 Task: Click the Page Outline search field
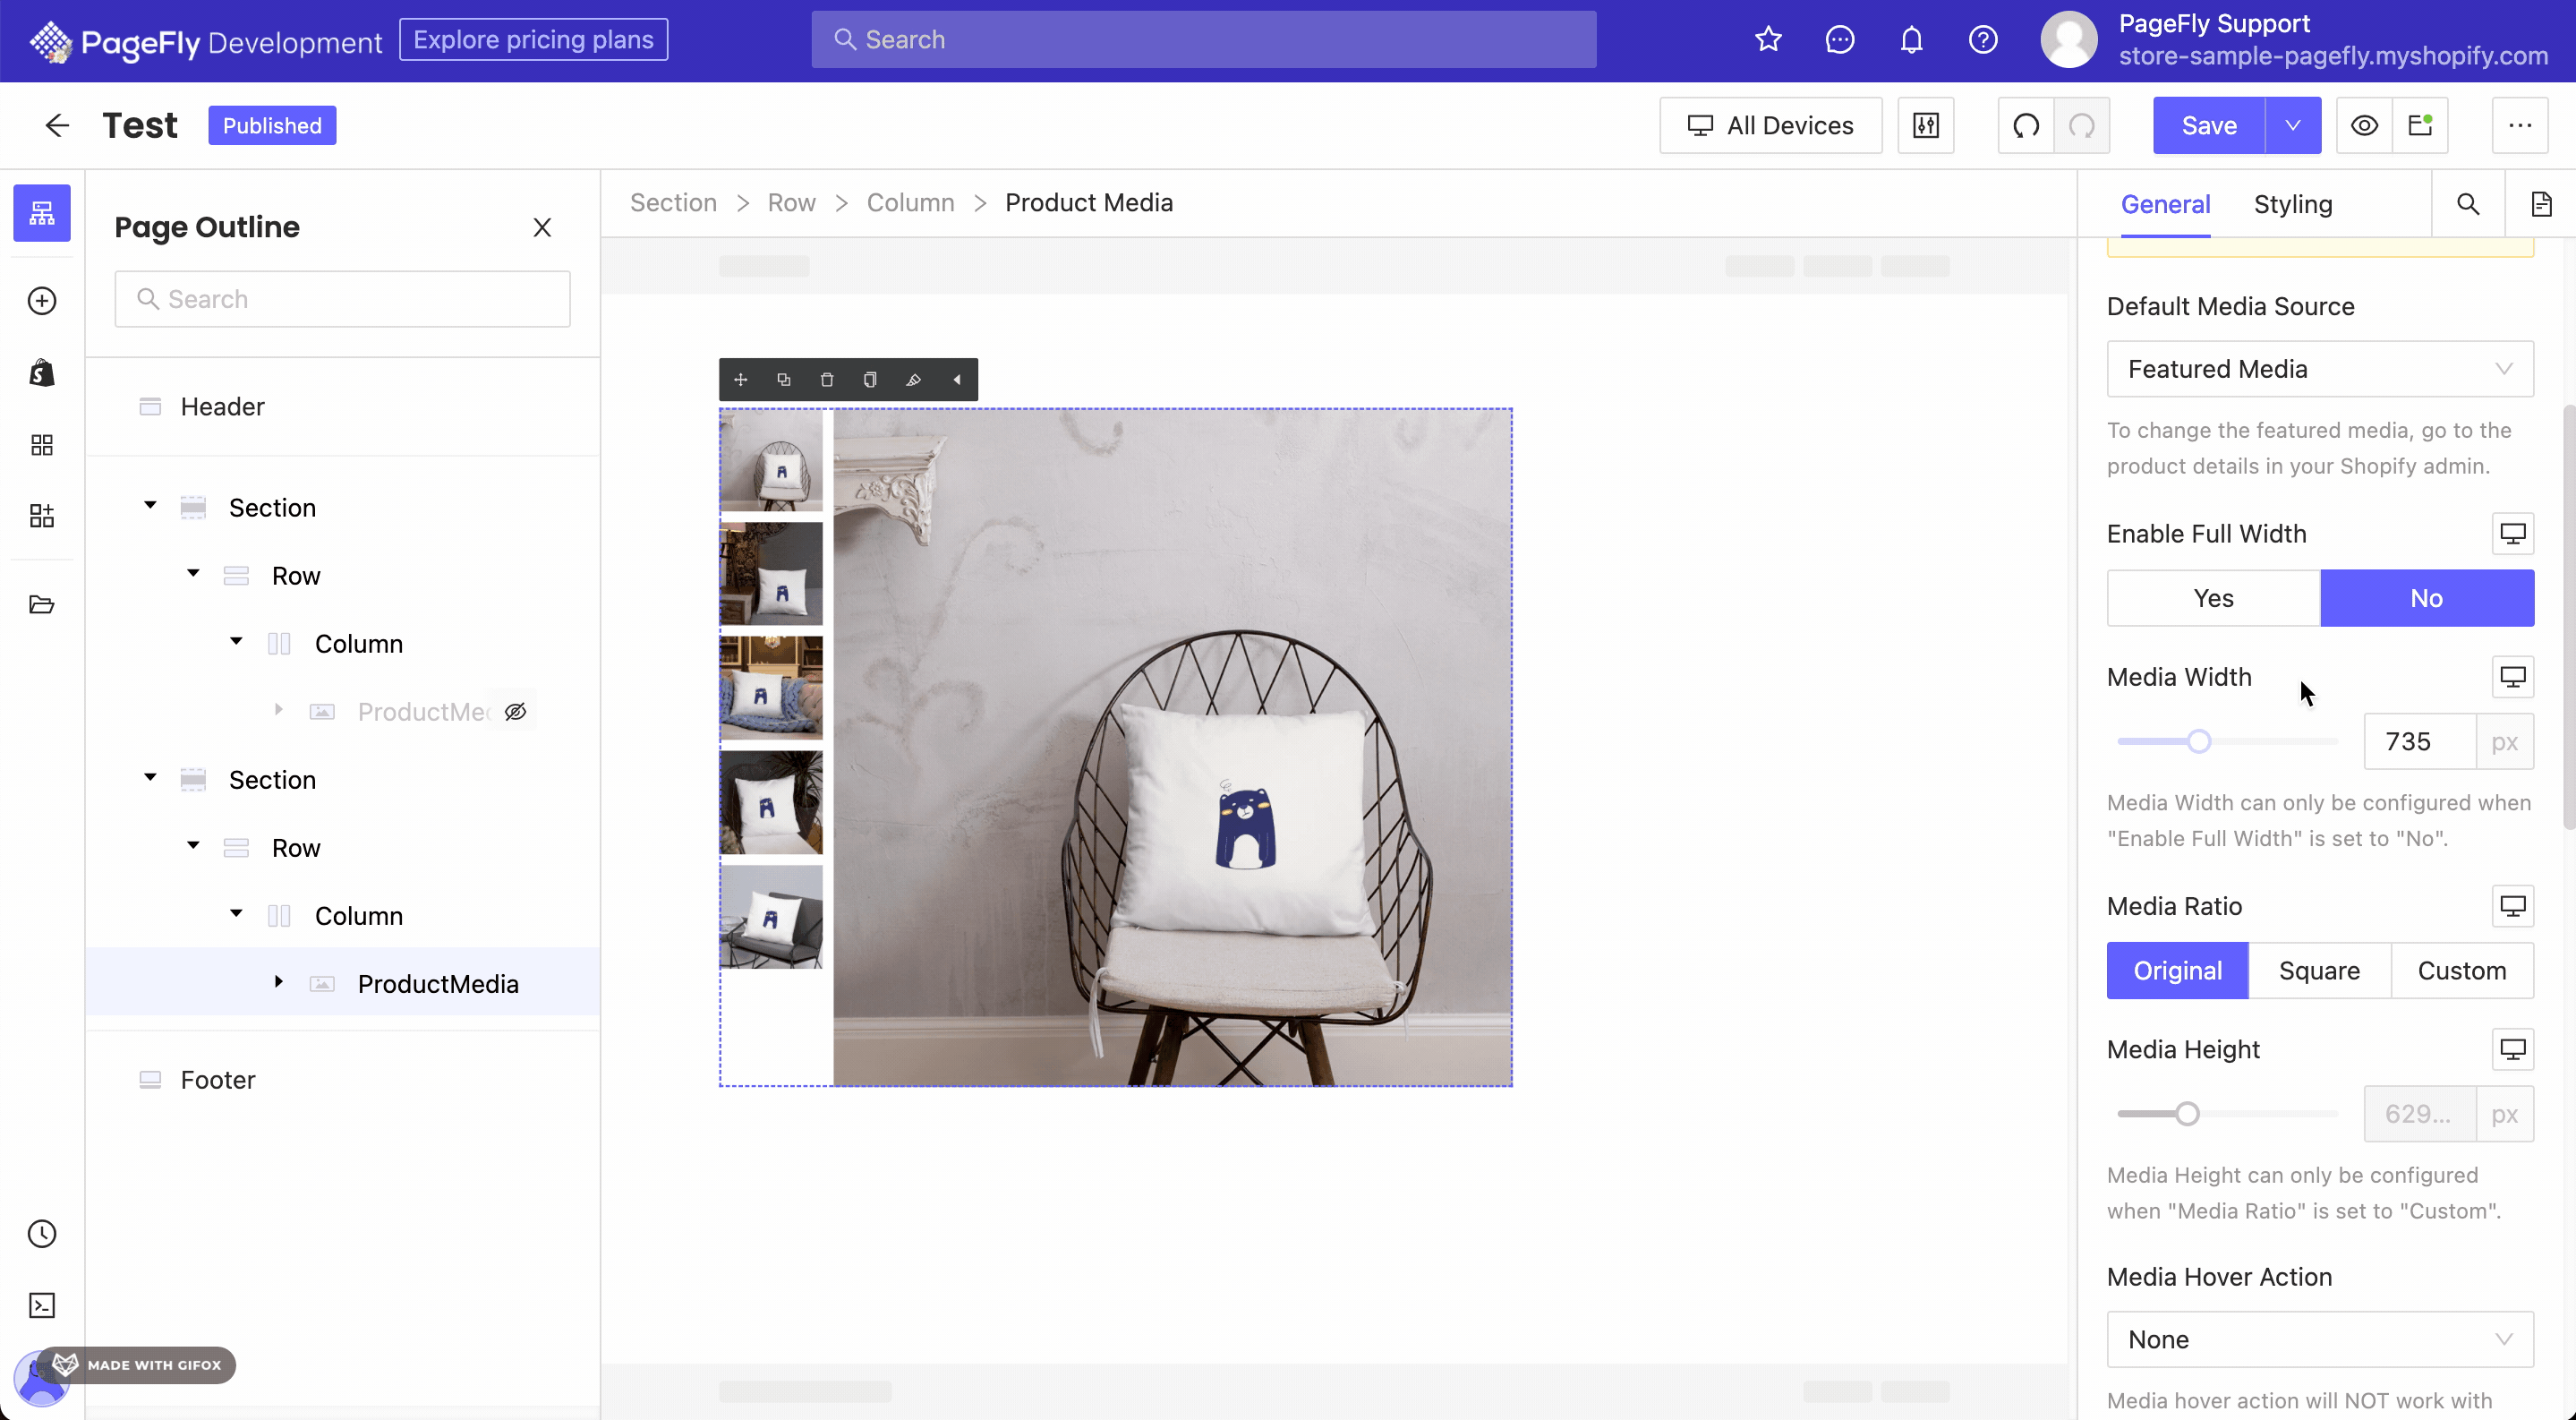[342, 299]
